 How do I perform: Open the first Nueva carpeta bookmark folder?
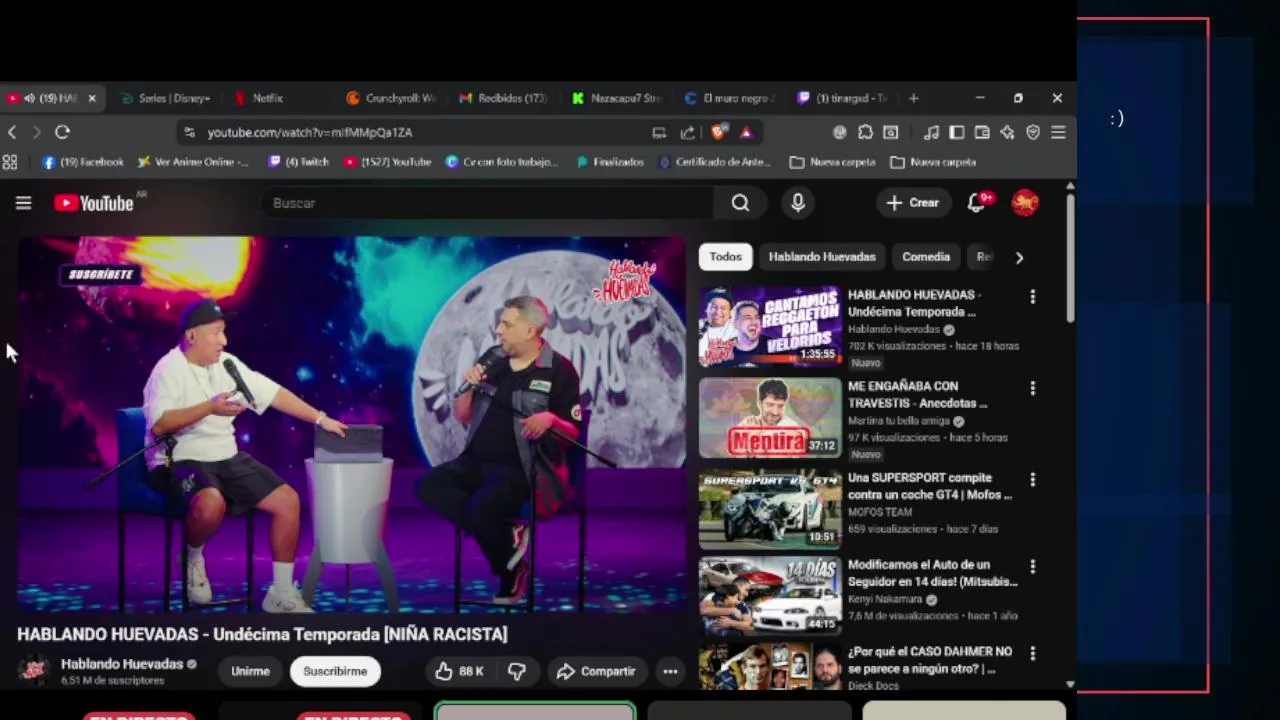pos(832,162)
